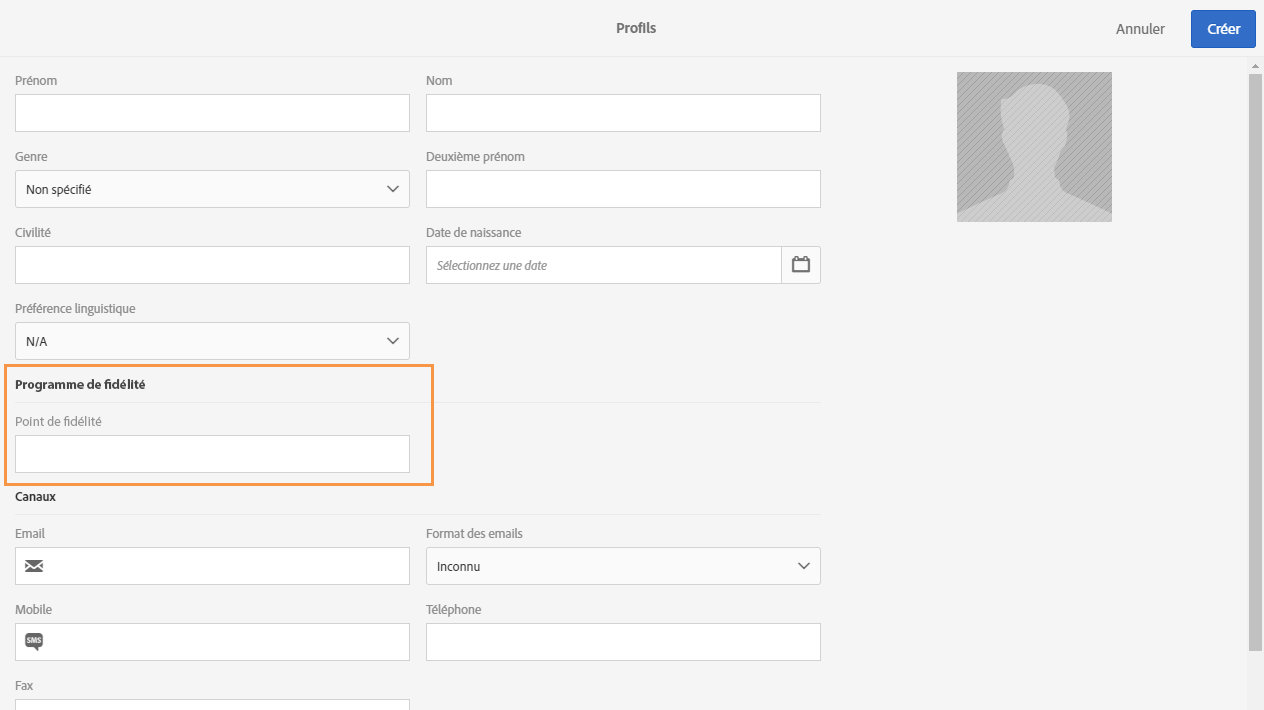Click the profile avatar placeholder image
The width and height of the screenshot is (1264, 710).
(1034, 147)
